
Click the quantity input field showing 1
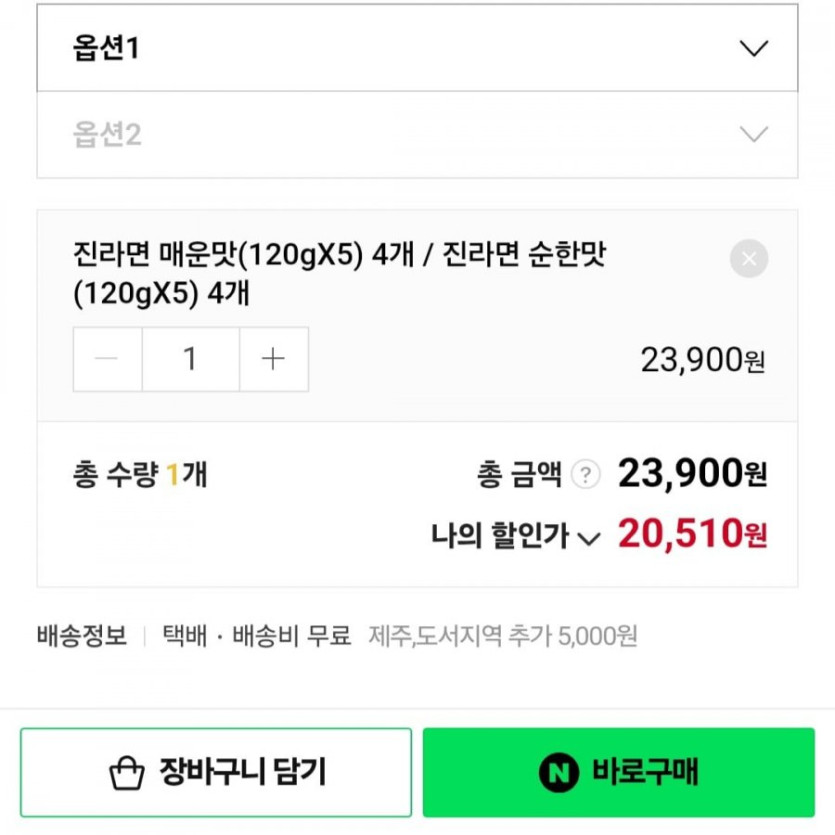(x=190, y=359)
